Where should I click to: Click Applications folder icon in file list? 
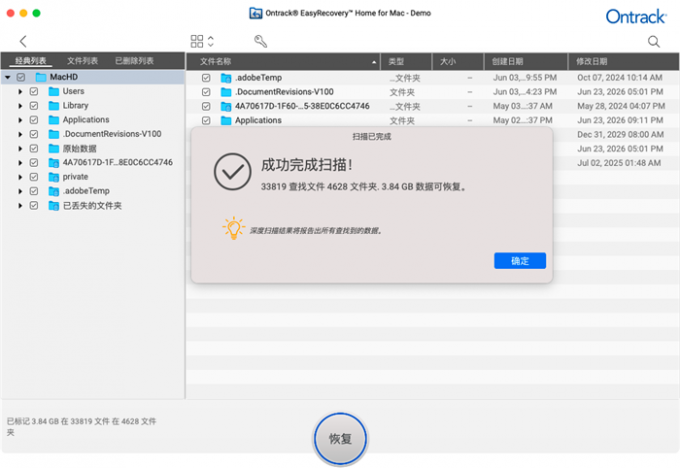pyautogui.click(x=226, y=121)
